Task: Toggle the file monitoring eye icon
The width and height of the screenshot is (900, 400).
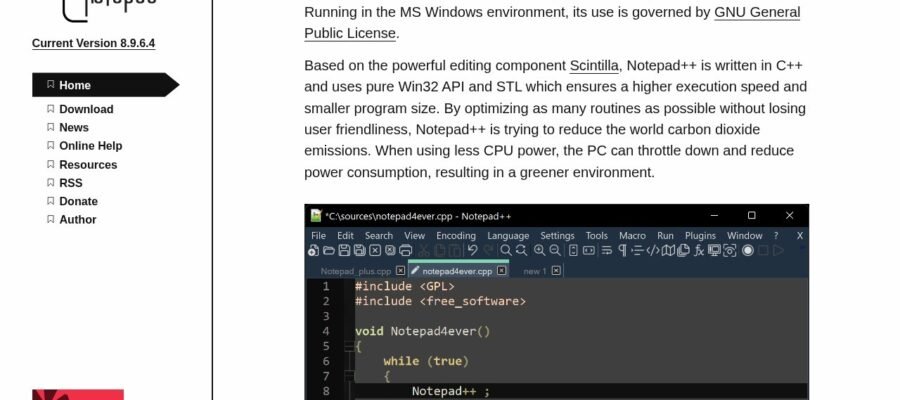Action: point(730,250)
